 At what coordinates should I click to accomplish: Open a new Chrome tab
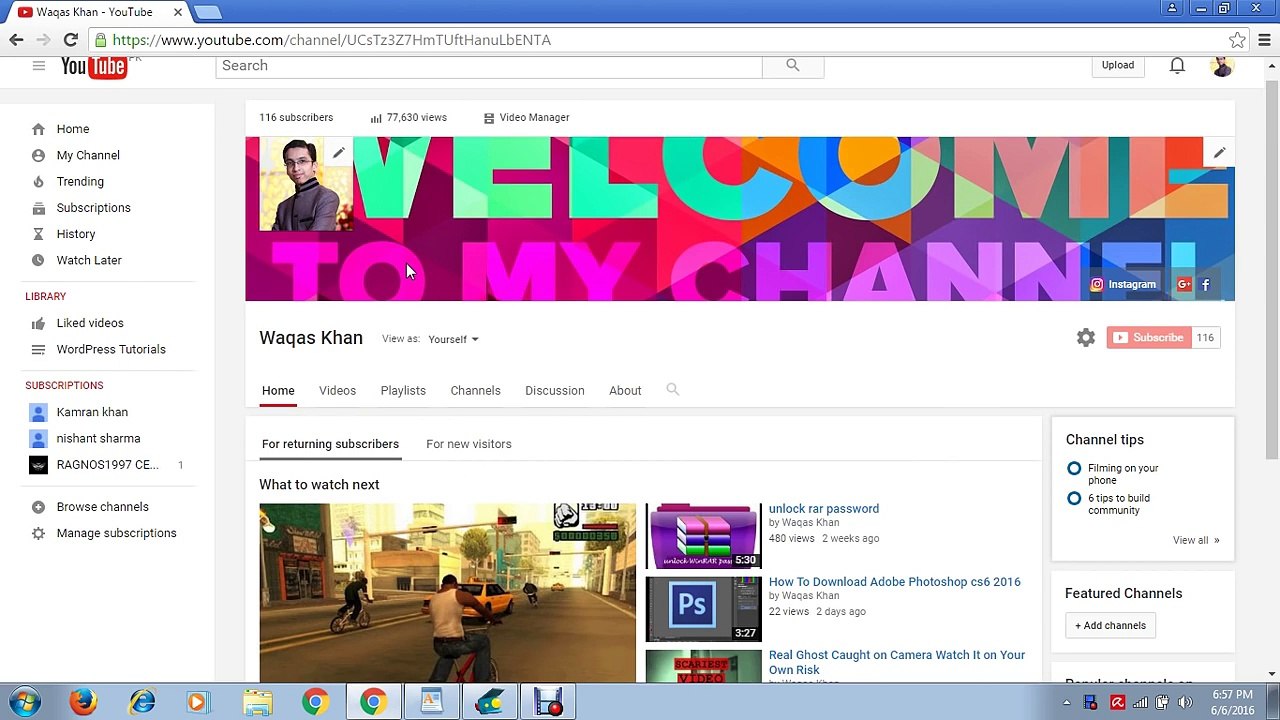[x=207, y=12]
